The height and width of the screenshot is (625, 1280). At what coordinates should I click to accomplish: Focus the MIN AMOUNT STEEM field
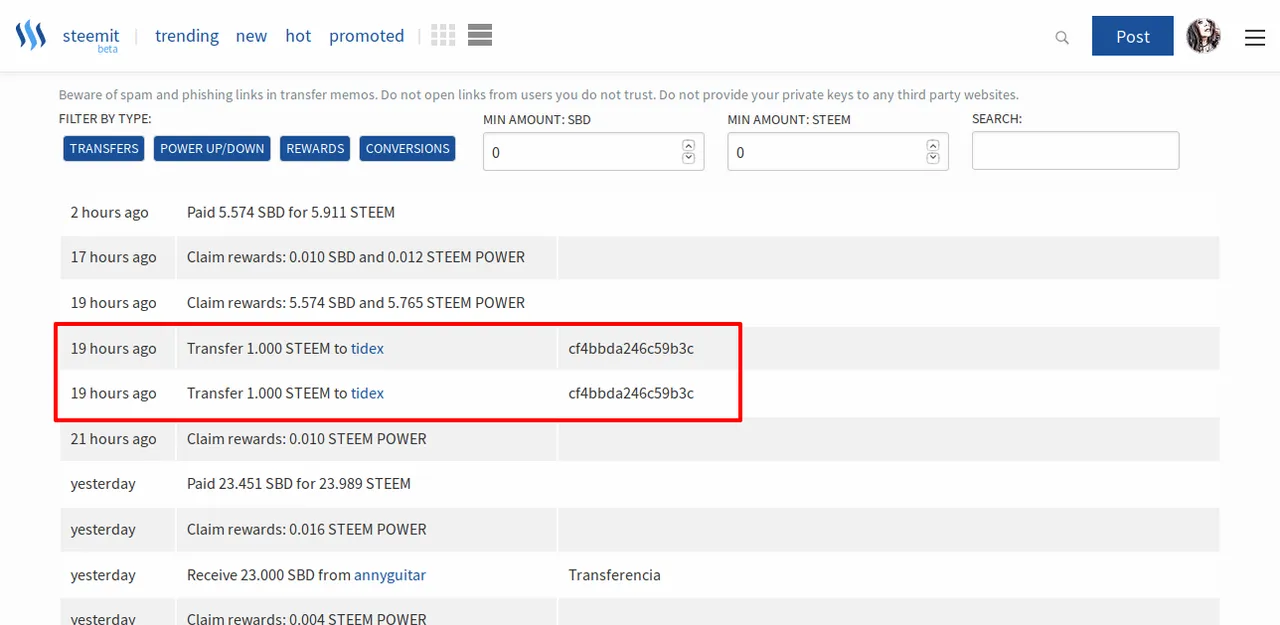pos(838,152)
